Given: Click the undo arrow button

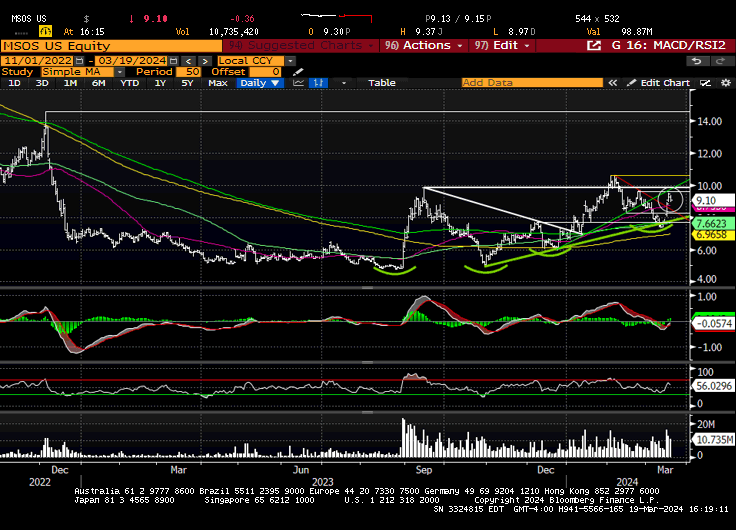Looking at the screenshot, I should point(697,61).
